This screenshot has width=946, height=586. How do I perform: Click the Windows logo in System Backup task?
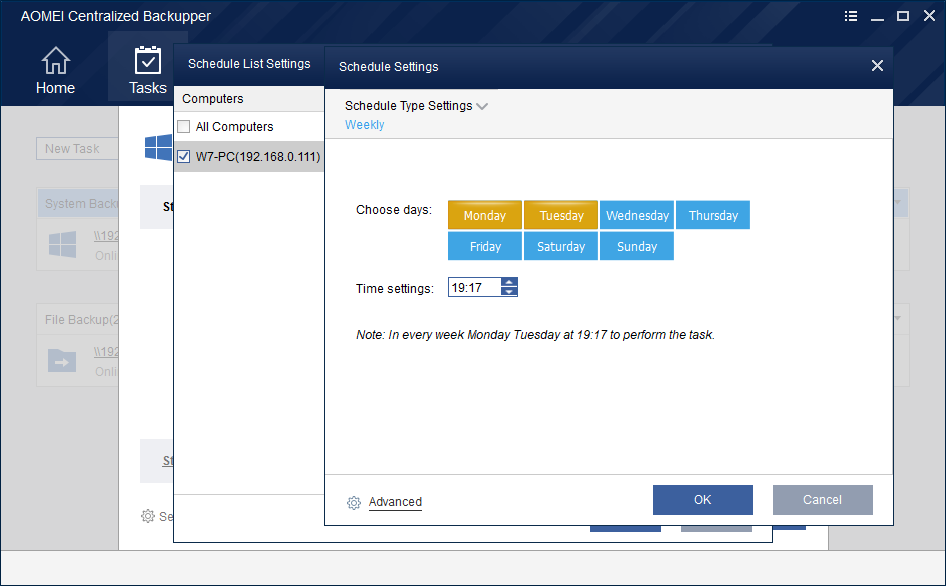pos(62,244)
